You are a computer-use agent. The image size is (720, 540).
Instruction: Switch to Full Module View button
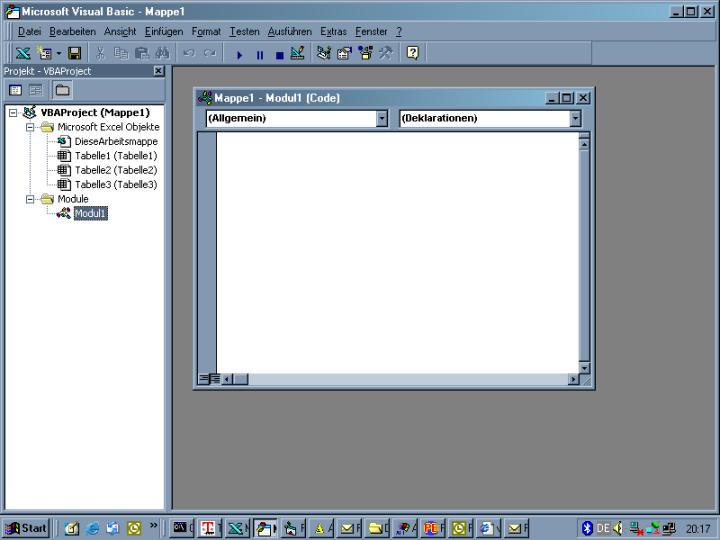coord(215,379)
